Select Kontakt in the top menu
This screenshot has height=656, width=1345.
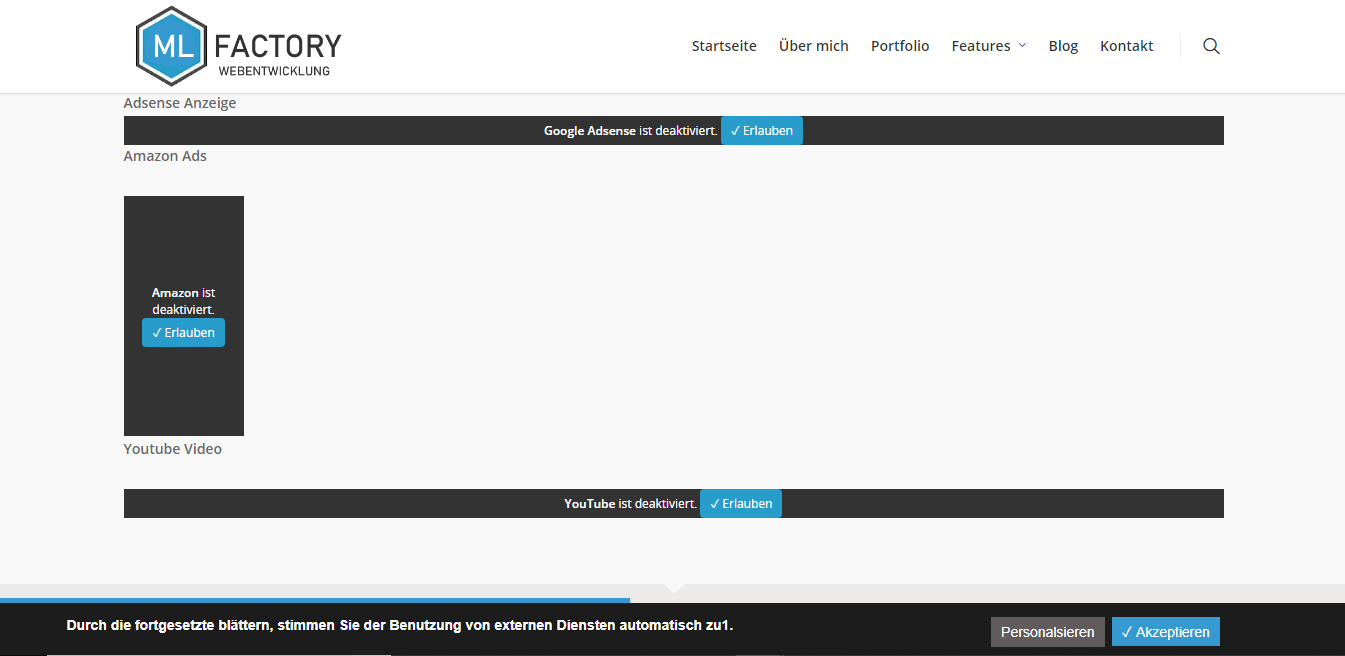(x=1126, y=46)
